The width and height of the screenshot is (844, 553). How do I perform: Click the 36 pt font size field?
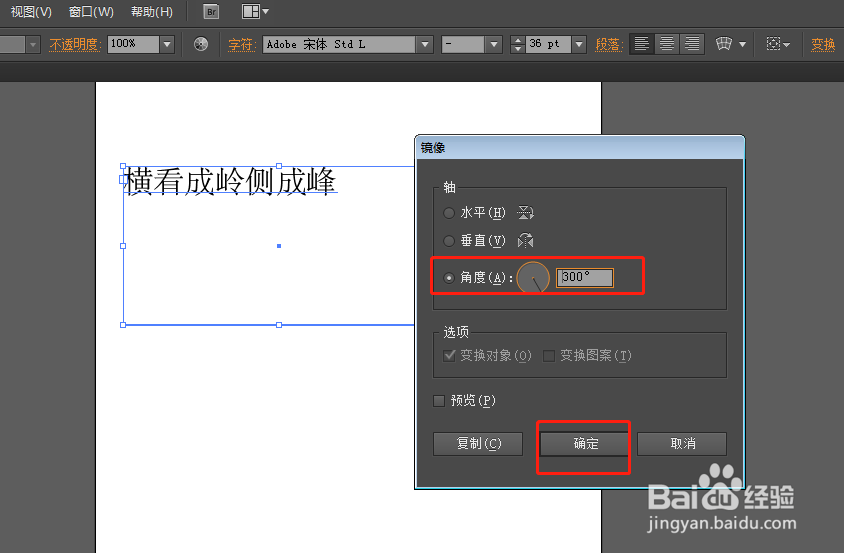coord(548,44)
